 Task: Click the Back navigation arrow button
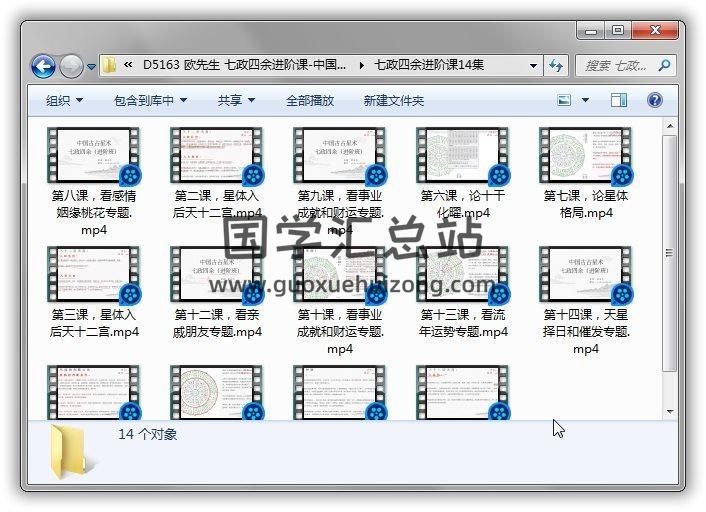(43, 67)
